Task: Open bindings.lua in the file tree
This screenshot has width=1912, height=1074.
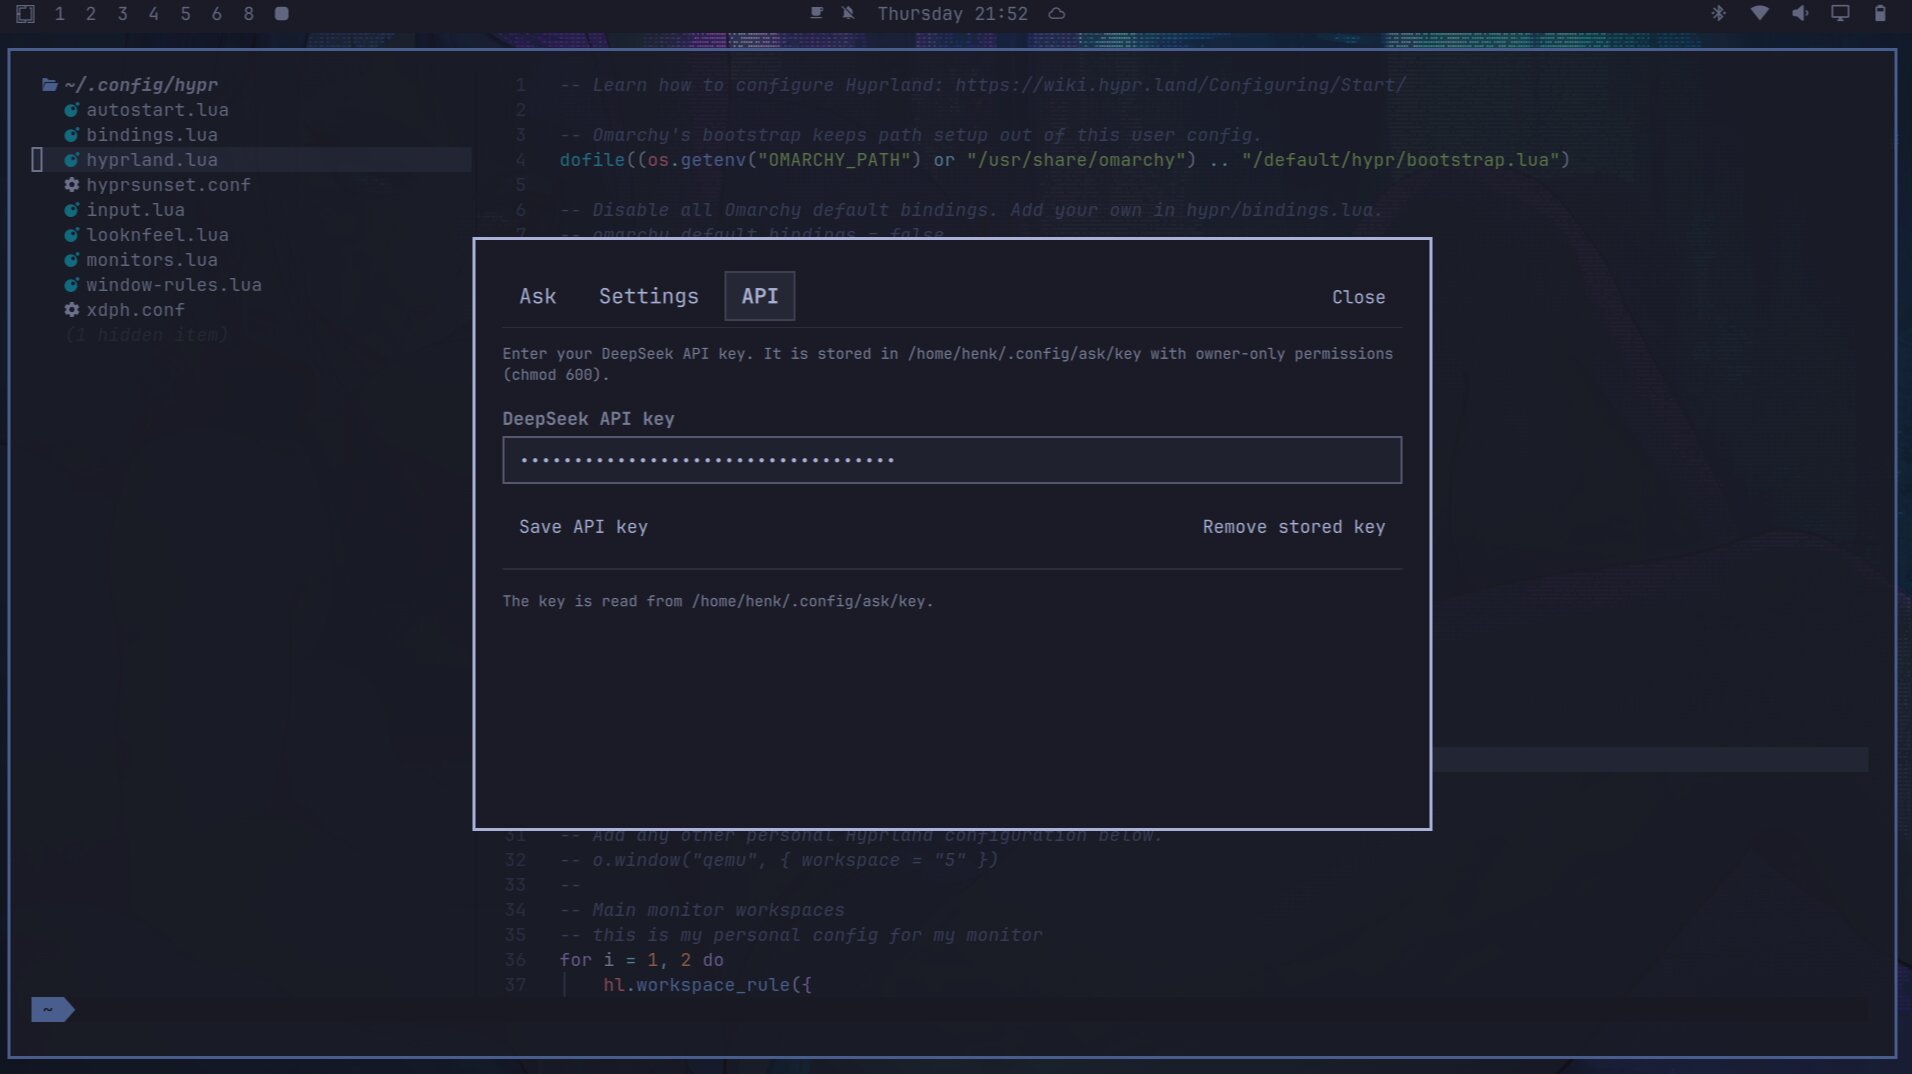Action: point(151,135)
